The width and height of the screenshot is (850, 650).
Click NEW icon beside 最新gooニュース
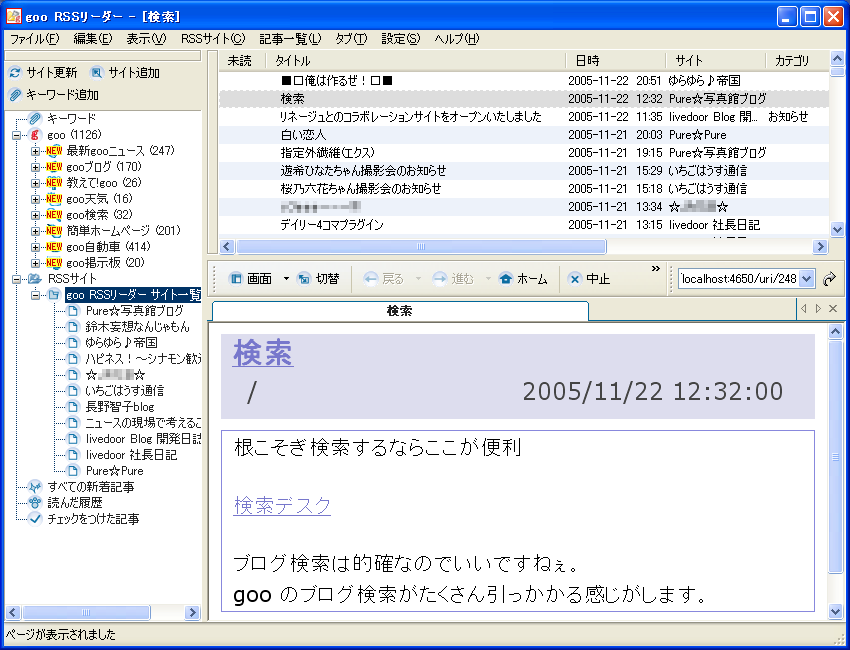(x=54, y=151)
